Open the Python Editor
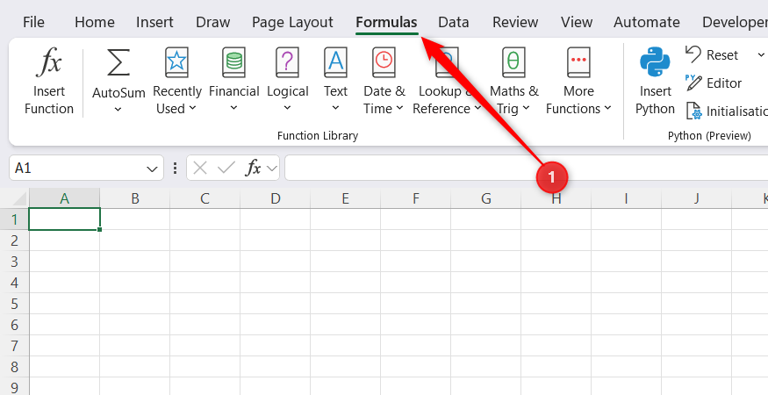Image resolution: width=768 pixels, height=395 pixels. pos(714,83)
